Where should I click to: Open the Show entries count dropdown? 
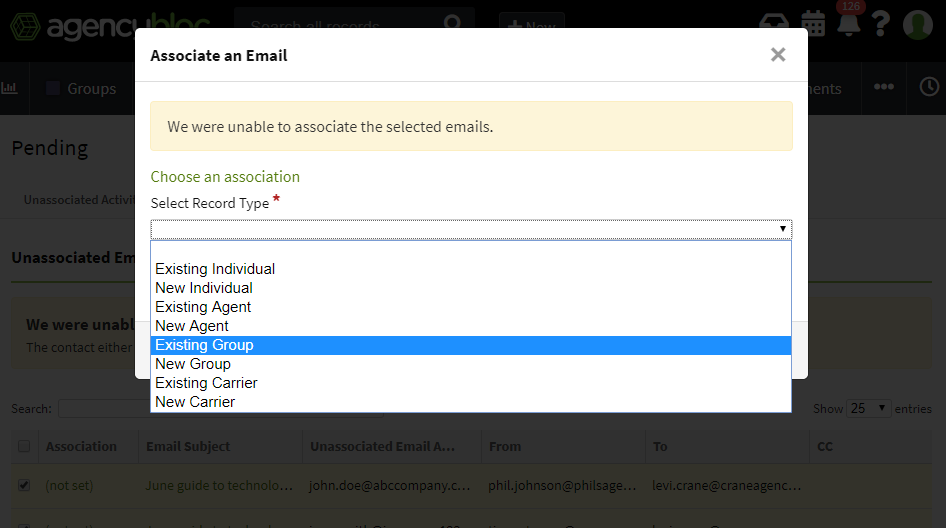[x=868, y=409]
